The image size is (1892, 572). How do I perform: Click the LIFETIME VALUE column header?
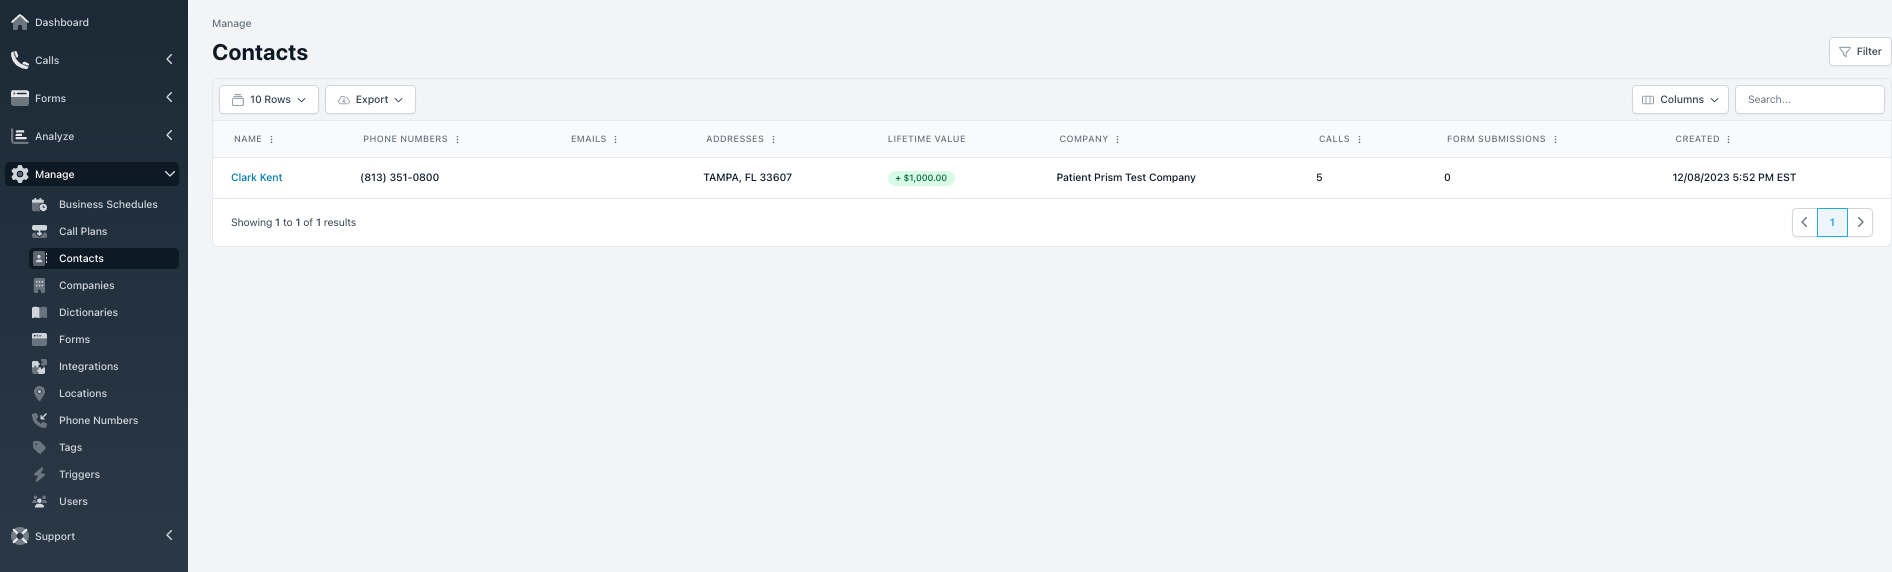tap(927, 140)
